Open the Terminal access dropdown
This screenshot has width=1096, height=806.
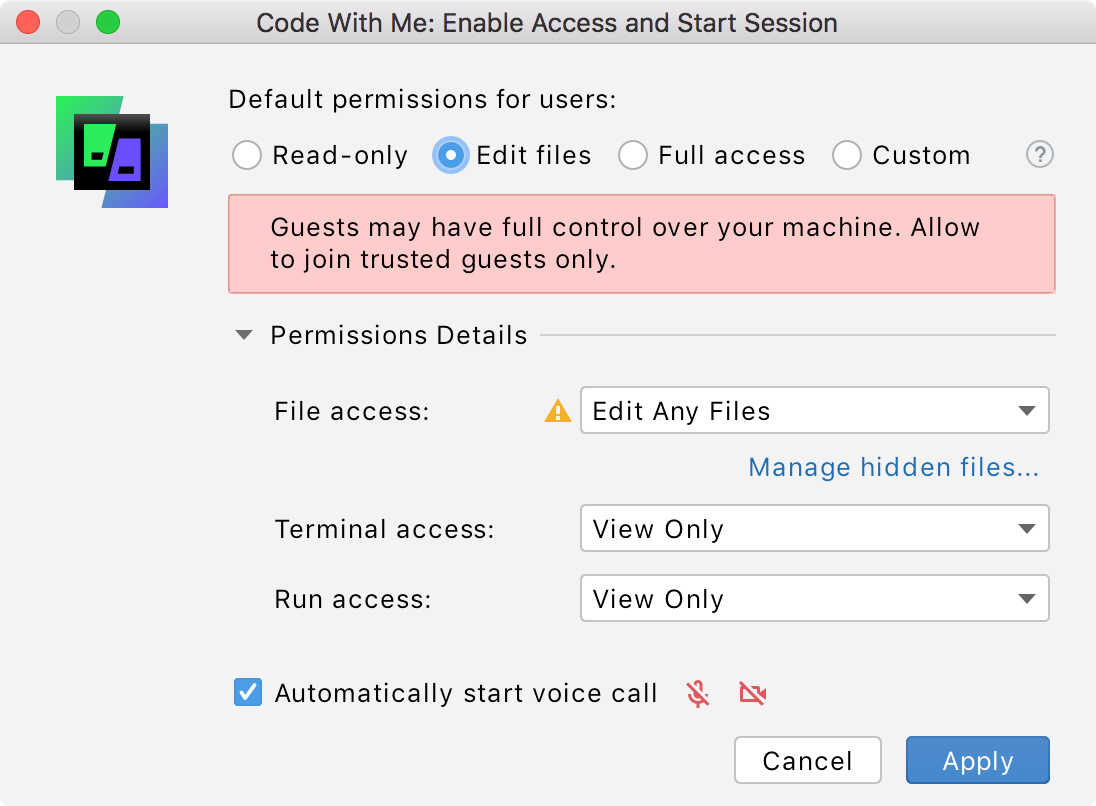point(814,528)
